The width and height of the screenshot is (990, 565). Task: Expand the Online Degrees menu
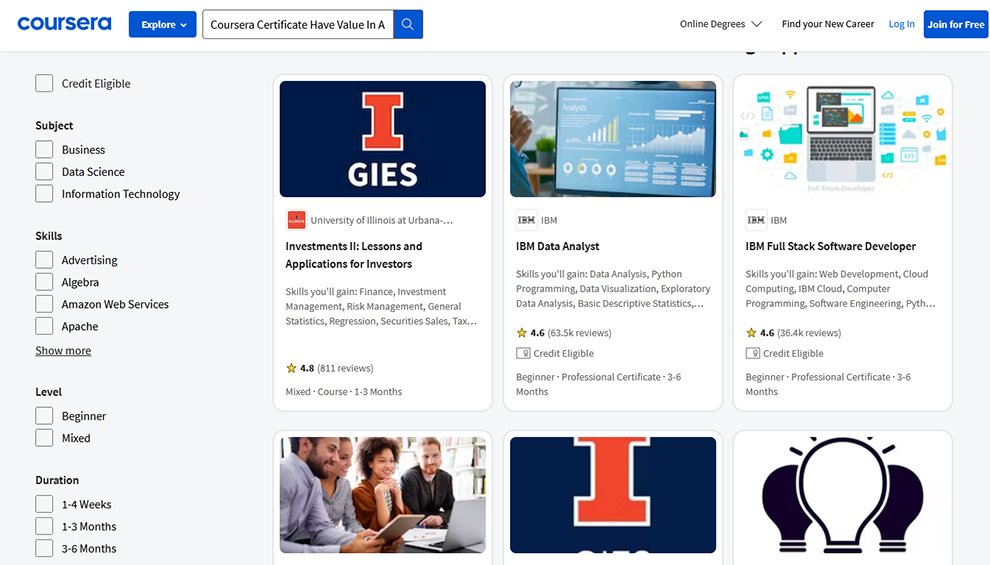pos(720,24)
